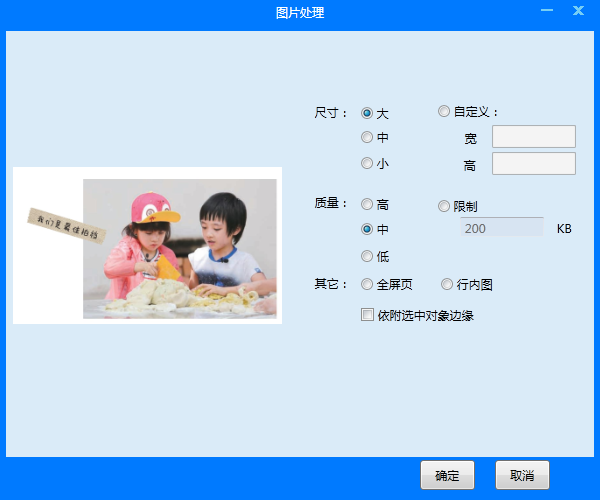
Task: Enable the 自定义 custom size option
Action: pos(444,112)
